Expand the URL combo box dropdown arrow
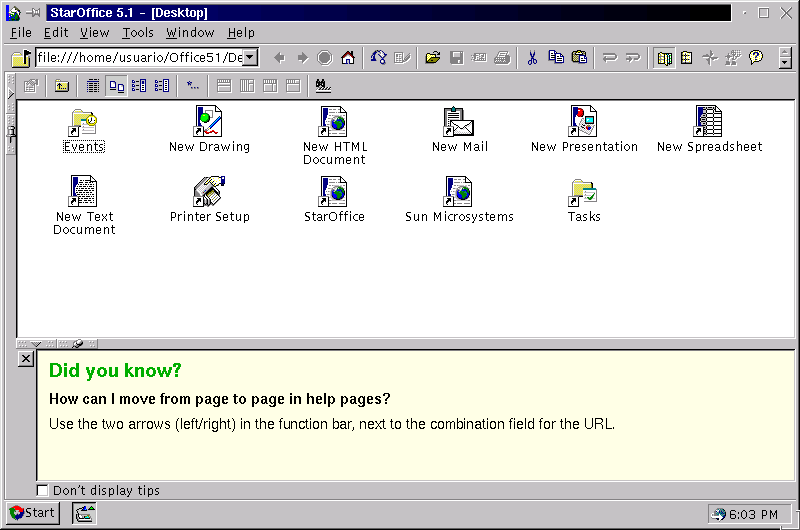 [x=250, y=58]
